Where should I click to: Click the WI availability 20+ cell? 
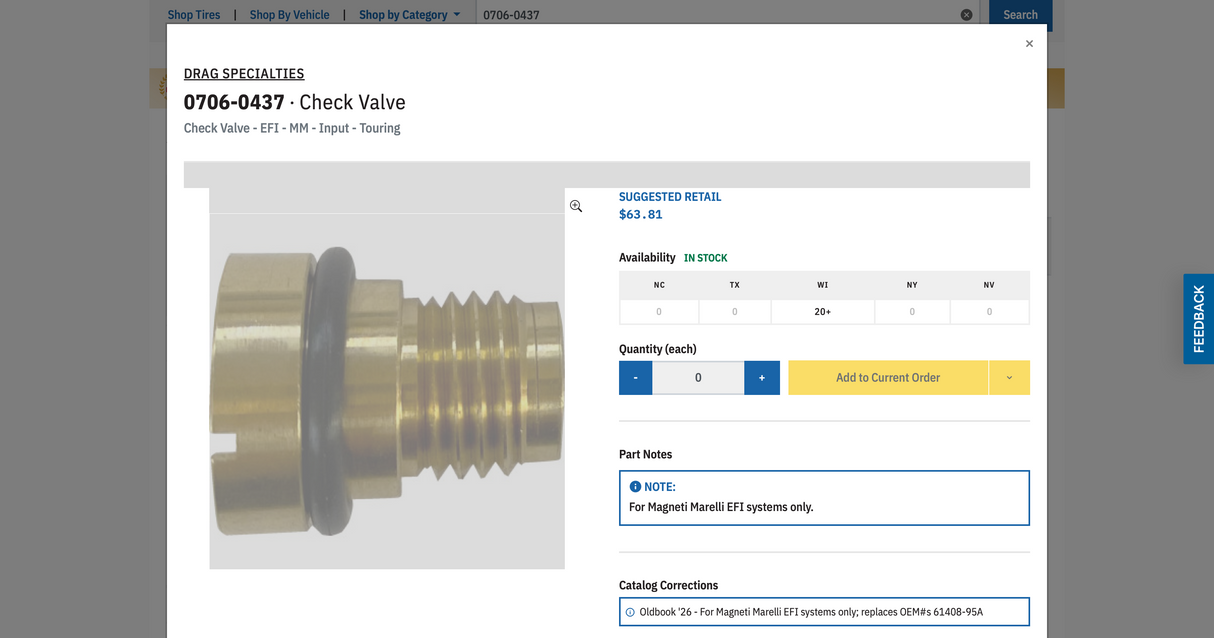click(822, 312)
